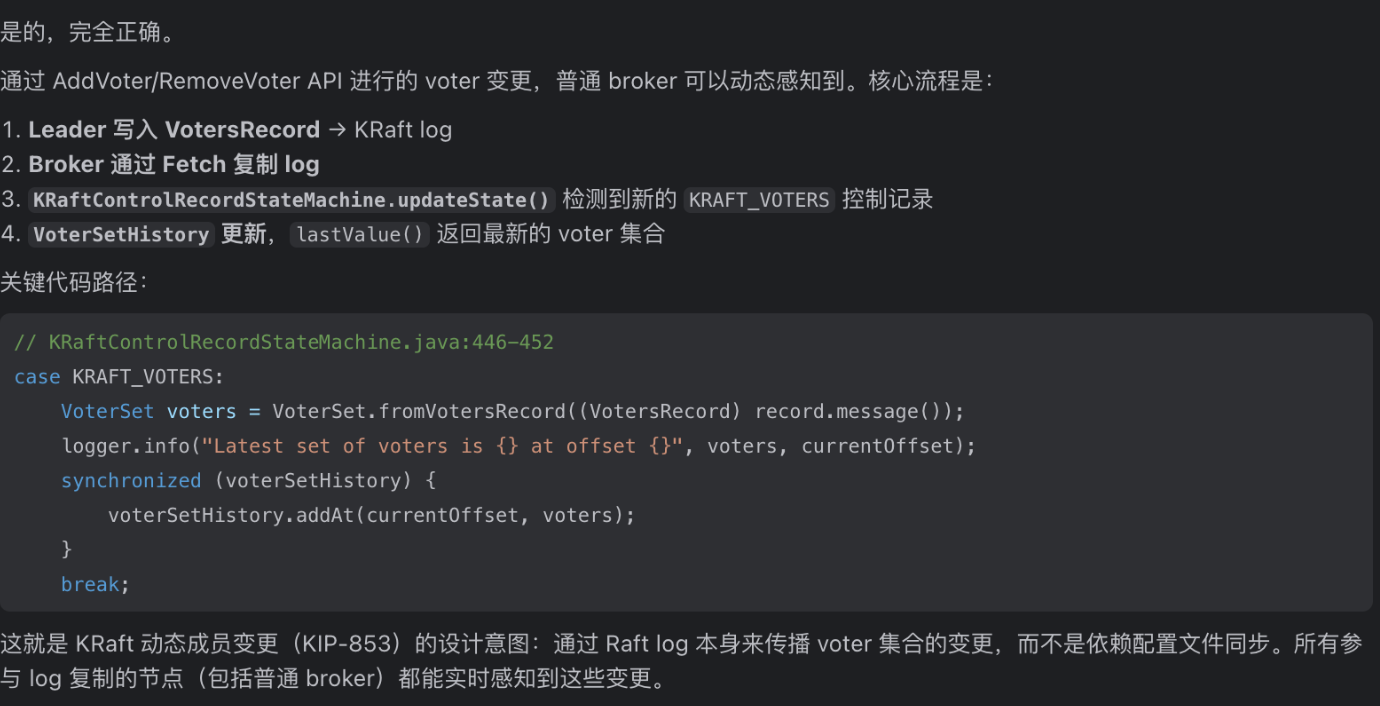Image resolution: width=1380 pixels, height=706 pixels.
Task: Click the inline code KRaftControlRecordStateMachine.updateState()
Action: coord(292,200)
